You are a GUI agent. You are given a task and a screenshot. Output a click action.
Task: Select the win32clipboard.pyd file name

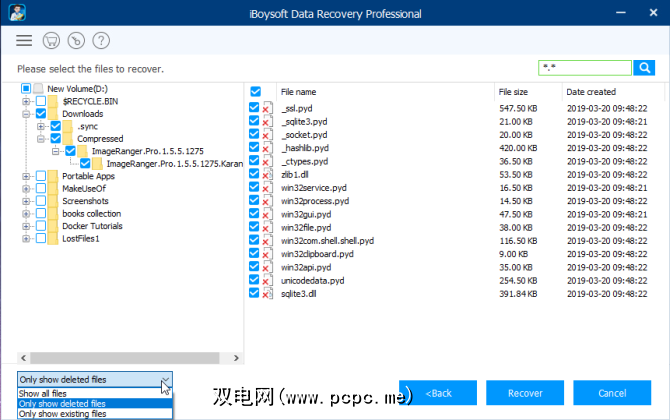pos(317,254)
